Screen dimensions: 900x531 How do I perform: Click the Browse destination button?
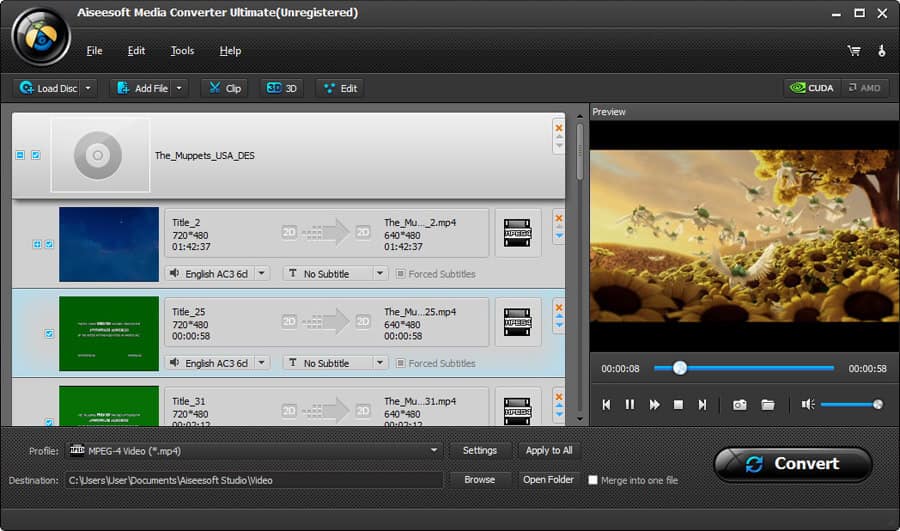pyautogui.click(x=480, y=479)
